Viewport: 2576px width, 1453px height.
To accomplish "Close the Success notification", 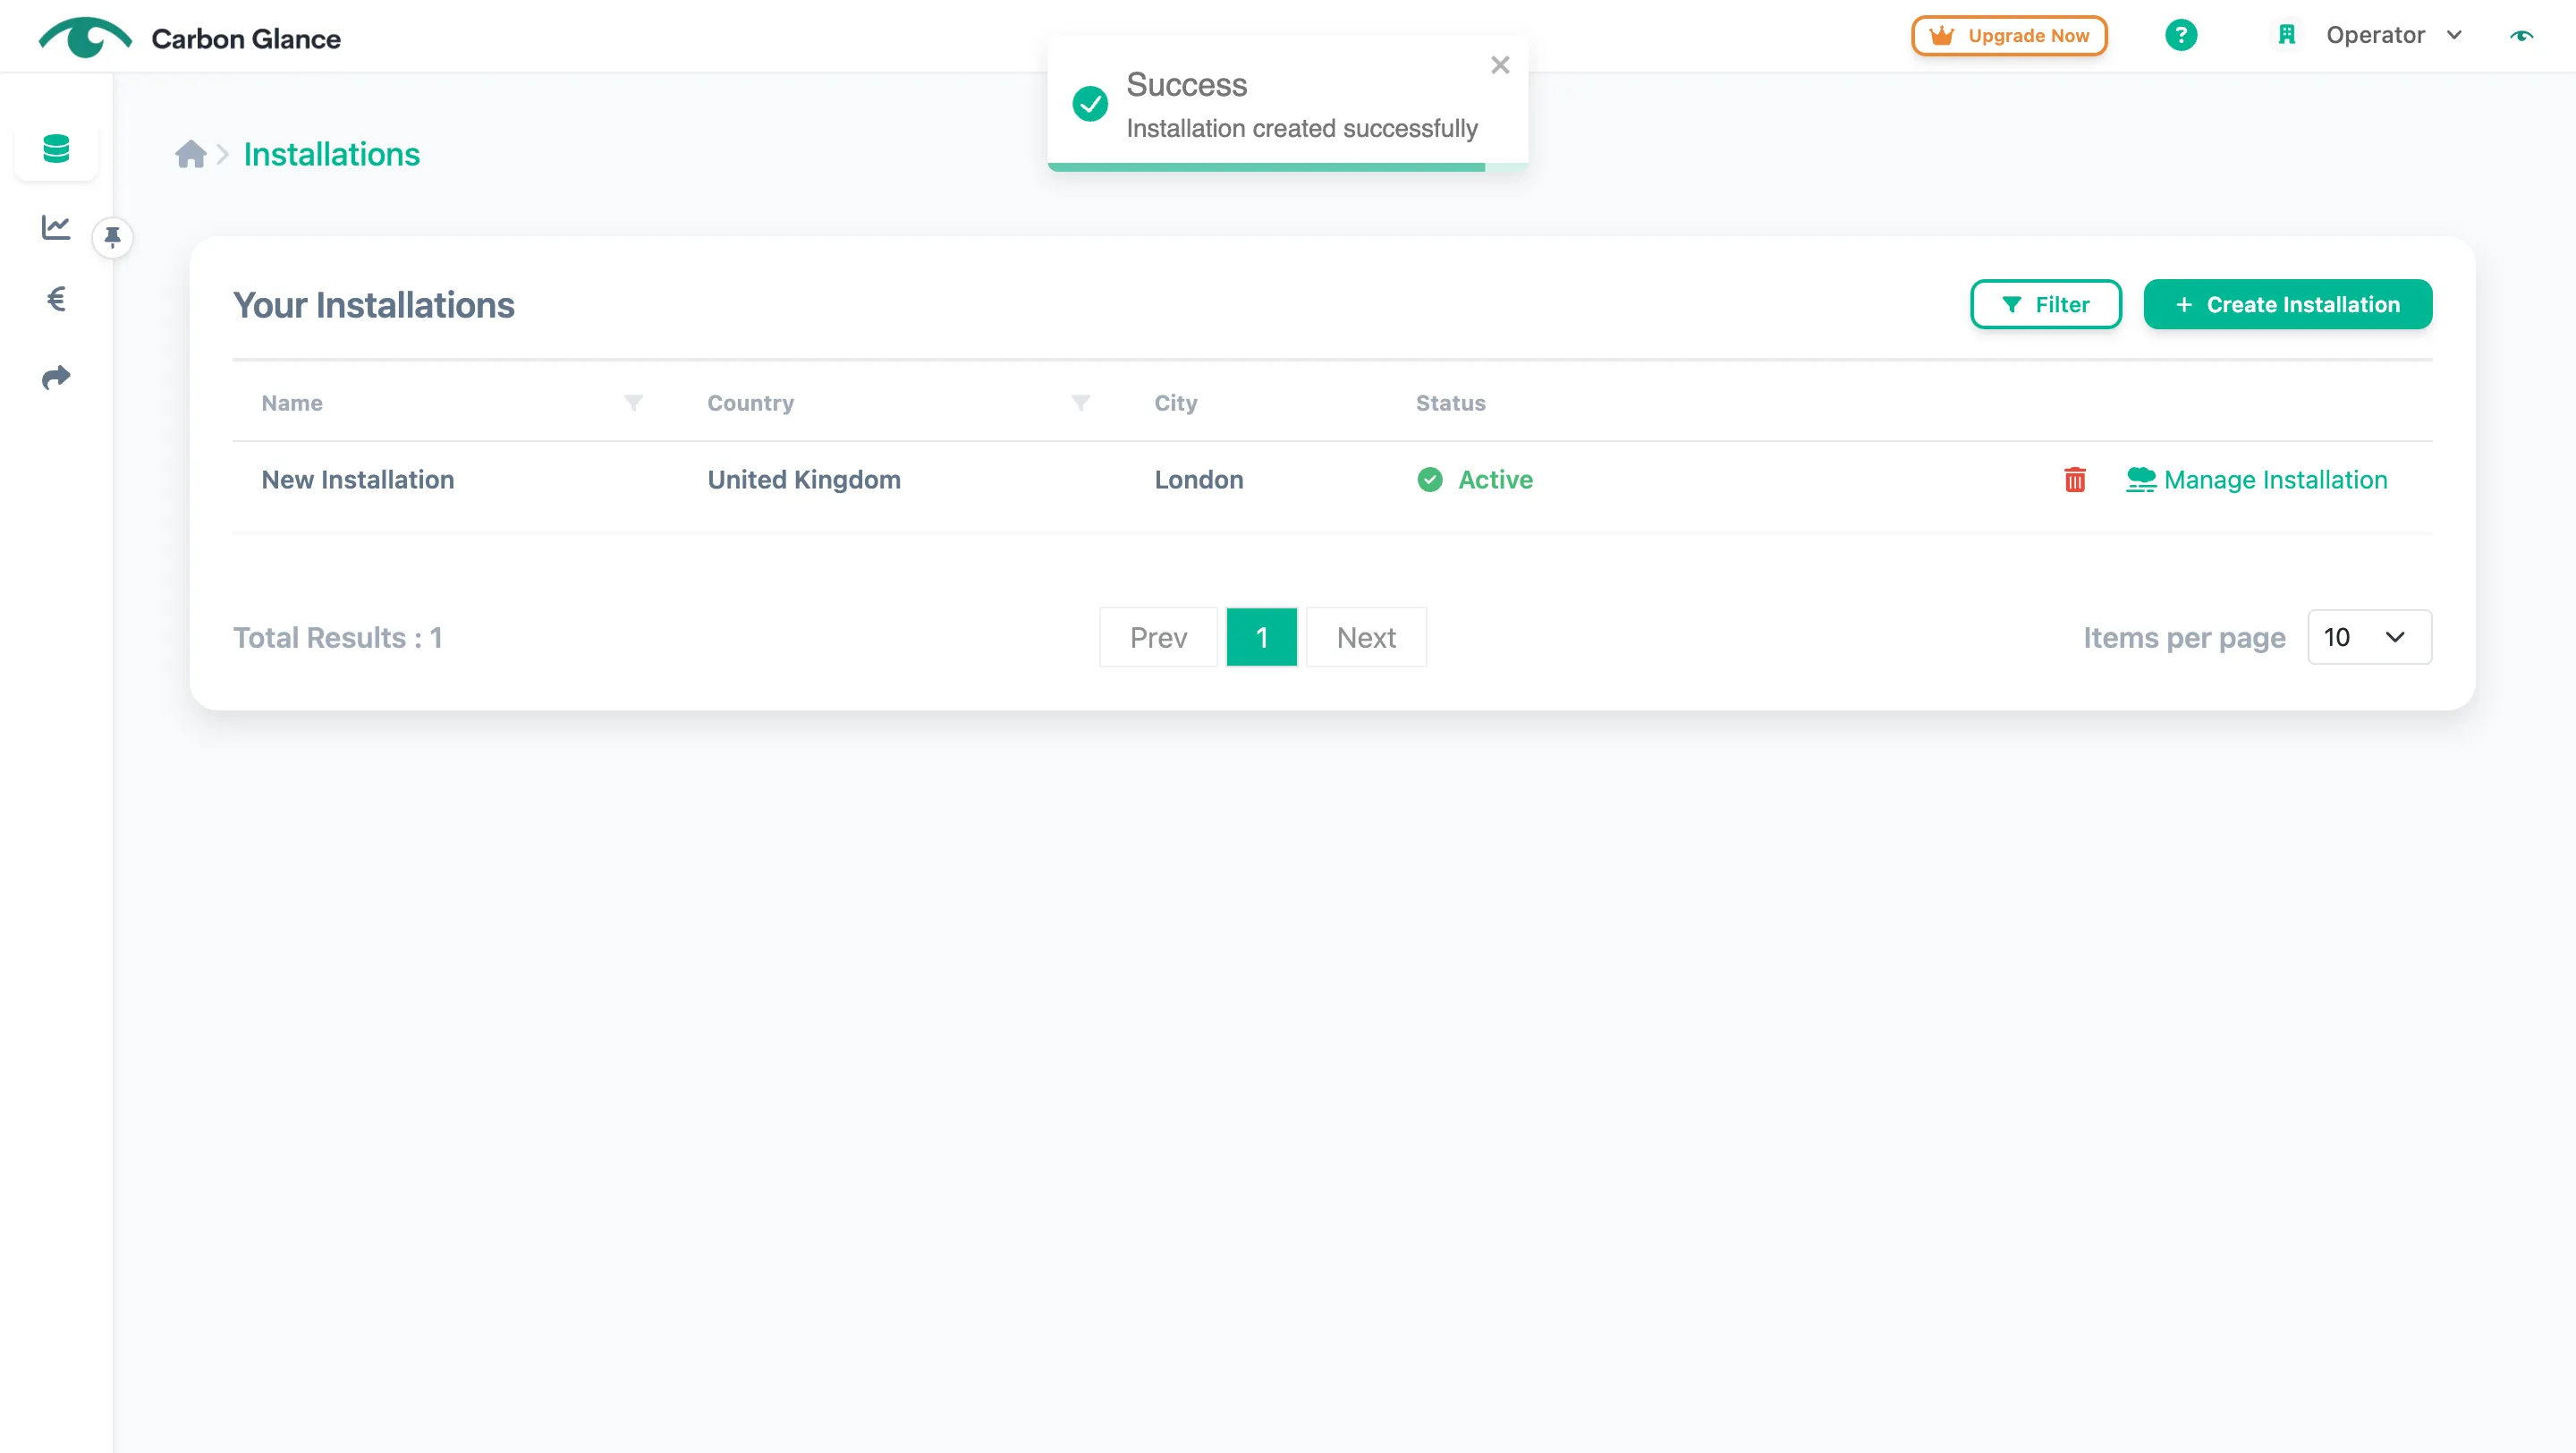I will (x=1500, y=65).
